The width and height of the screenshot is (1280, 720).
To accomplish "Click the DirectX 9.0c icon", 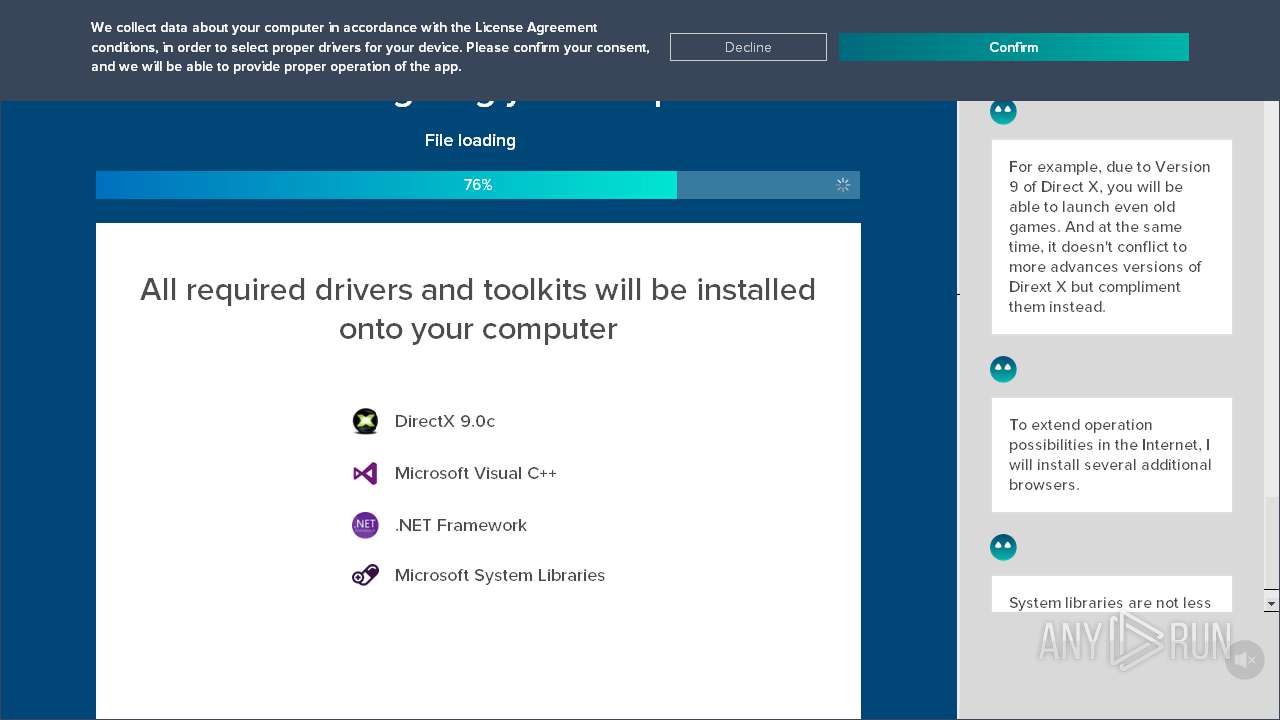I will (365, 421).
